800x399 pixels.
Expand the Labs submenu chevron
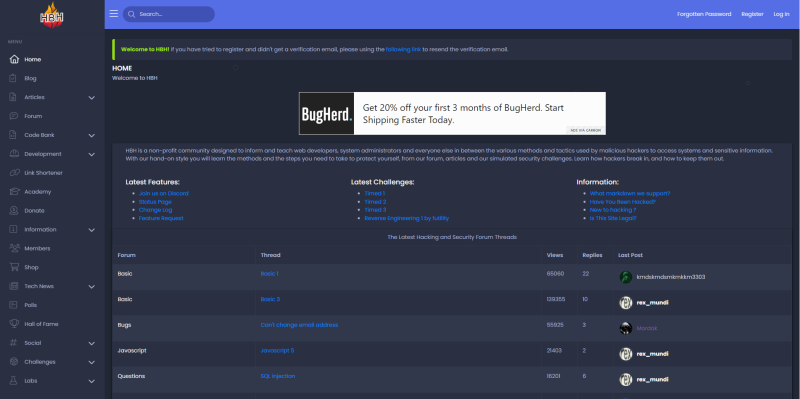pos(92,381)
